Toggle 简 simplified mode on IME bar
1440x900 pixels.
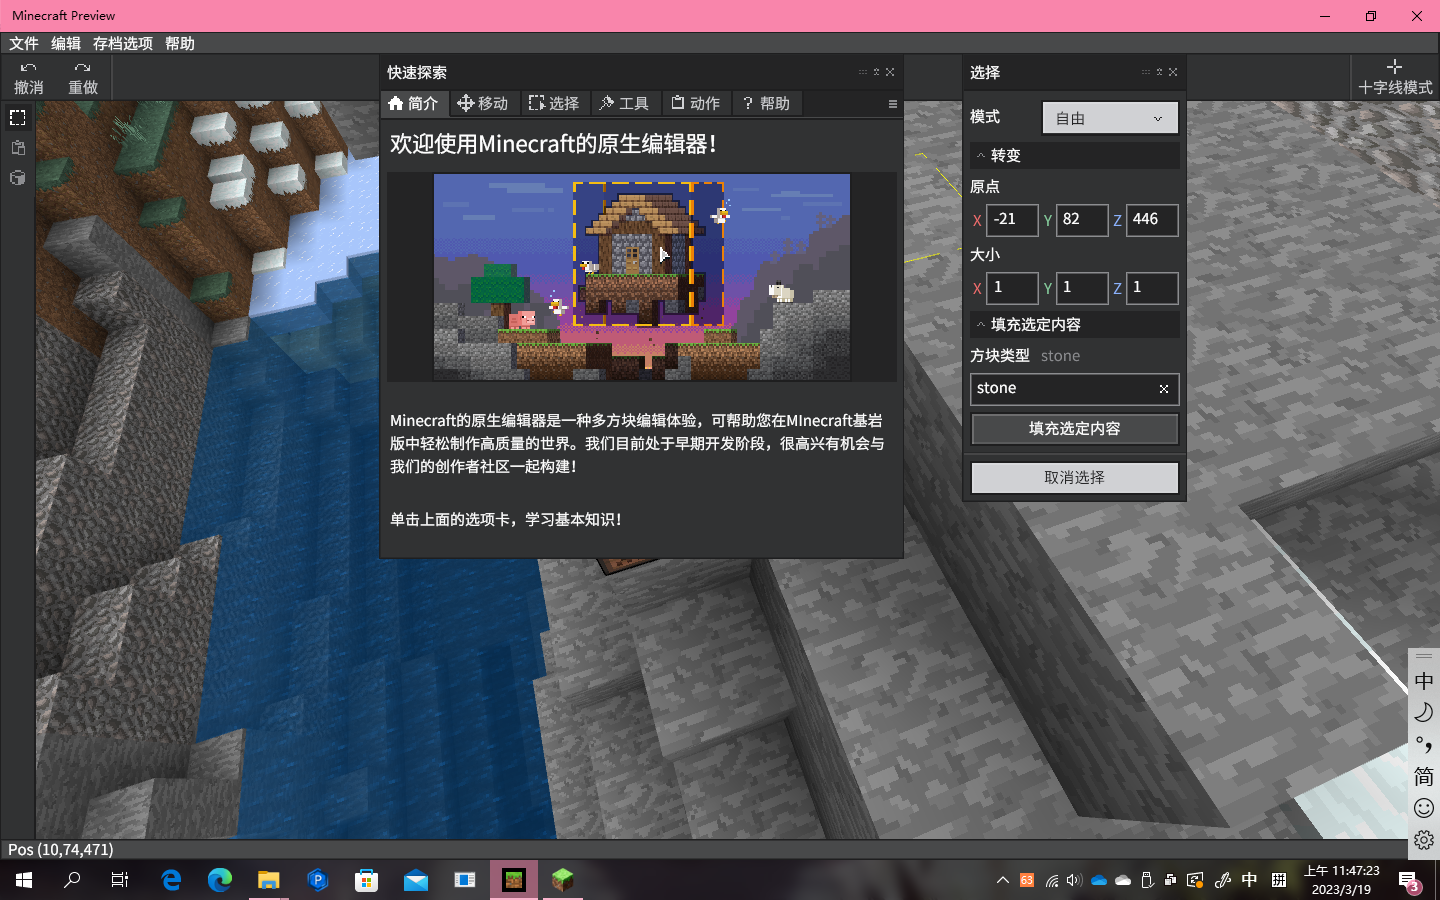click(1424, 777)
